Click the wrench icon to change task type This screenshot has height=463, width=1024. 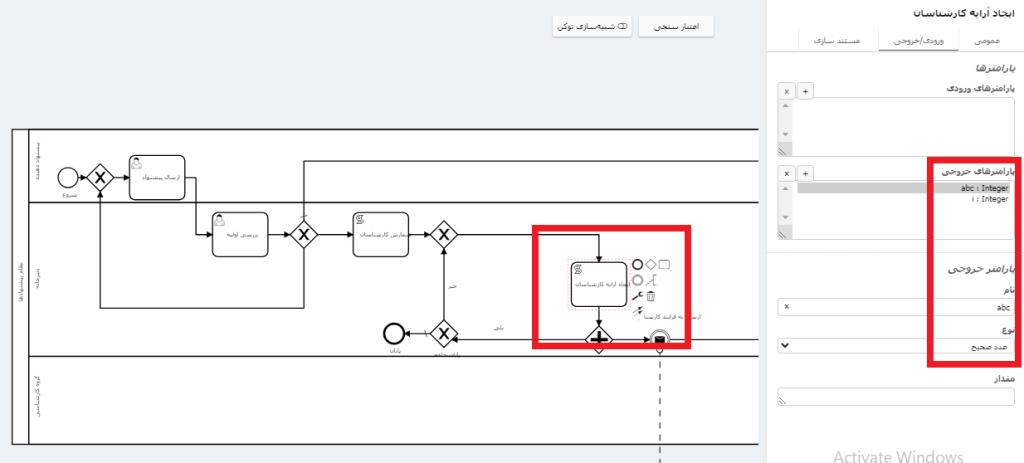[637, 296]
